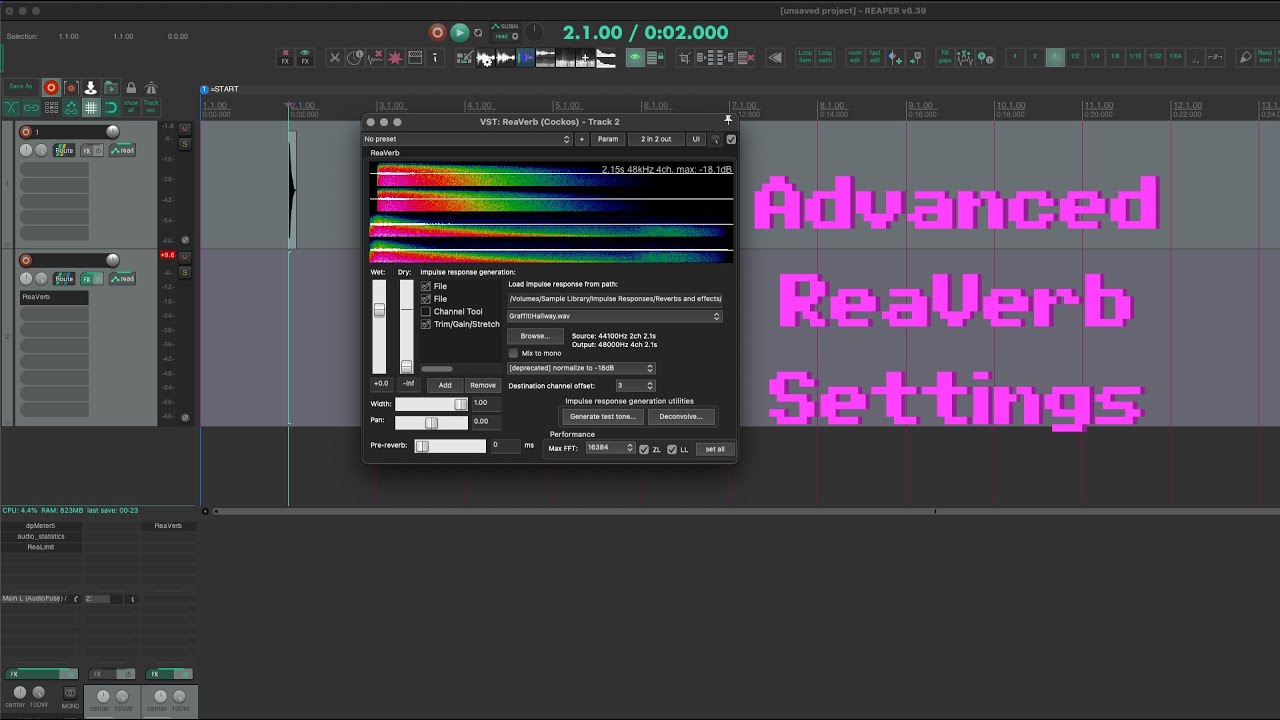Click the transport record button
The width and height of the screenshot is (1280, 720).
tap(437, 32)
